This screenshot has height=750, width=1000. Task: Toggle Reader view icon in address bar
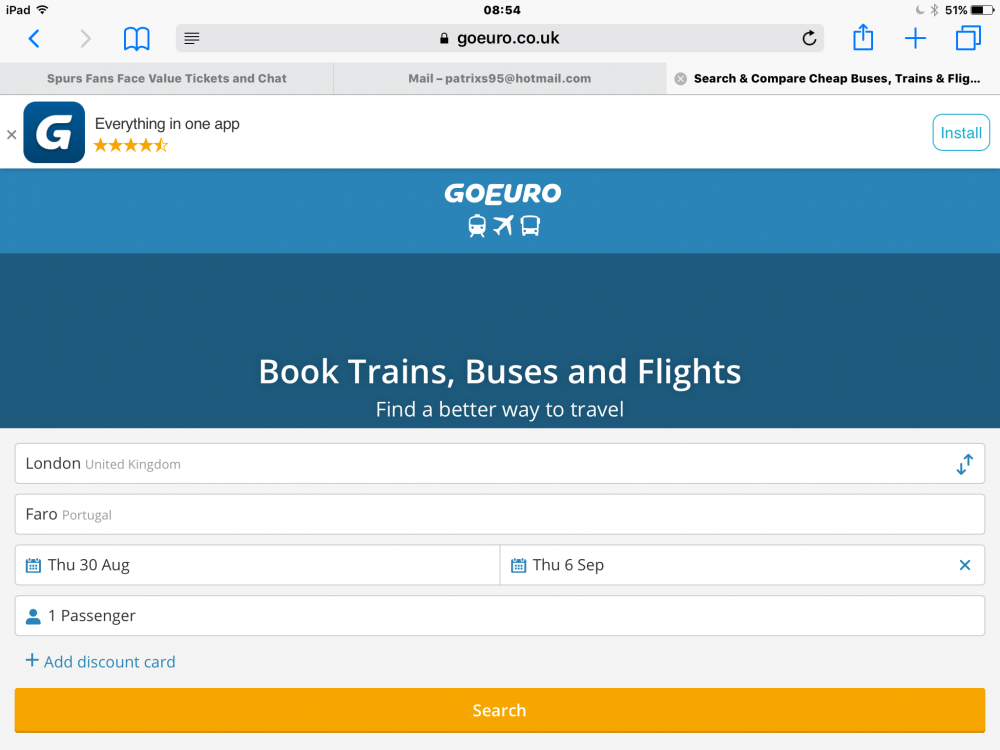[x=192, y=38]
